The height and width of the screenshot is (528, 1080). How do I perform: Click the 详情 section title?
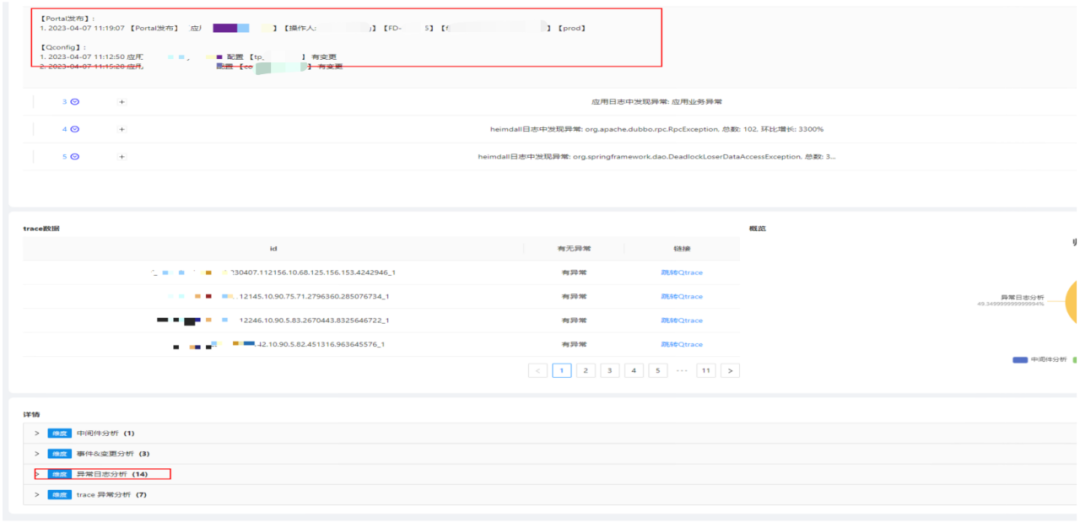[31, 414]
